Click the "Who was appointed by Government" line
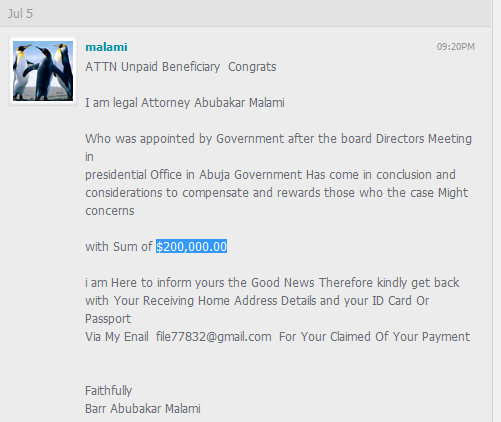The width and height of the screenshot is (501, 422). (x=279, y=139)
